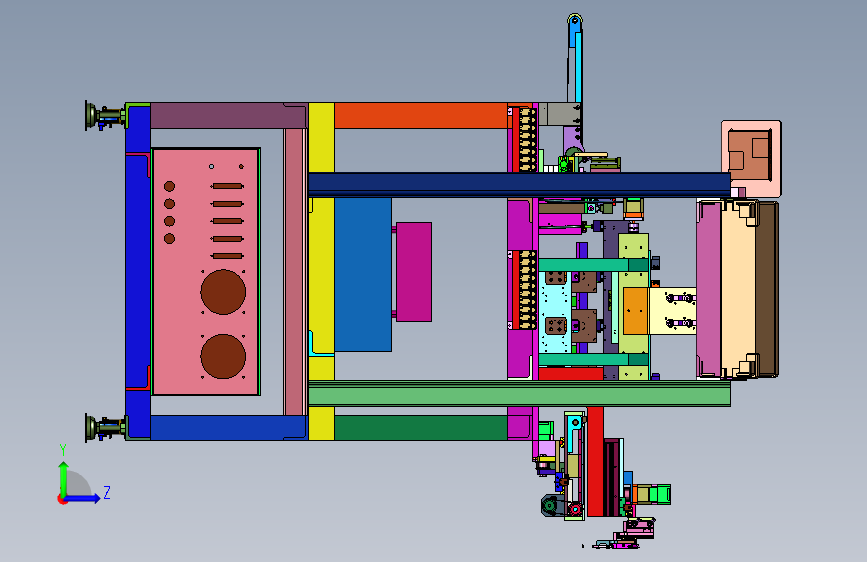Pick the upper large circular cutout on pink panel
Image resolution: width=867 pixels, height=562 pixels.
[223, 292]
